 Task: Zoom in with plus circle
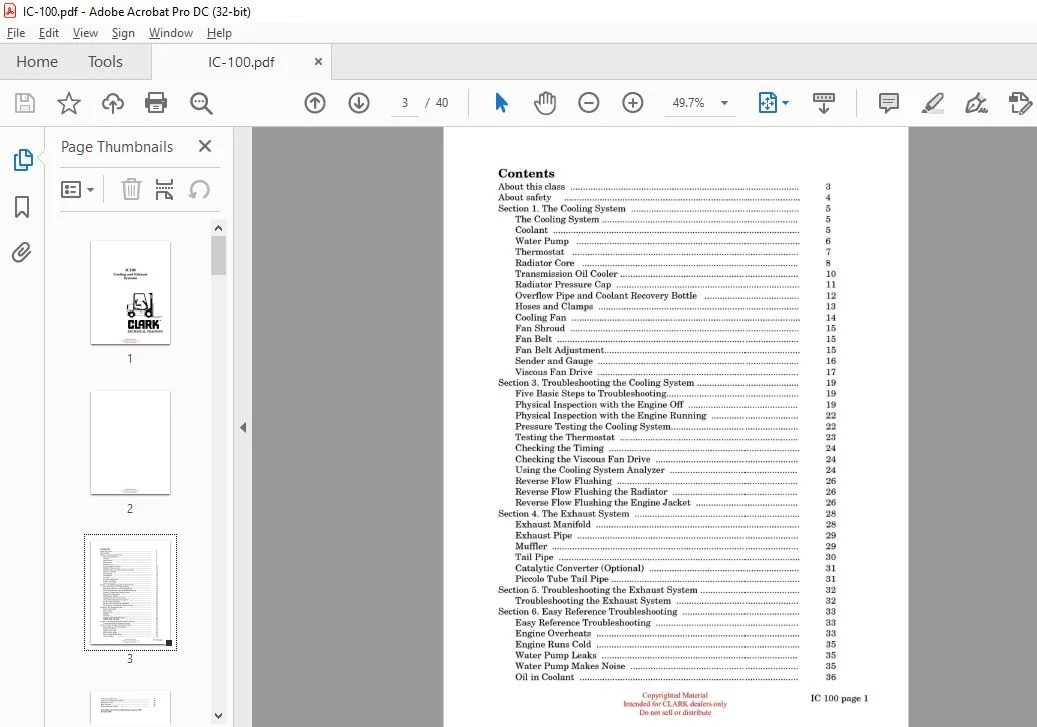click(x=633, y=103)
